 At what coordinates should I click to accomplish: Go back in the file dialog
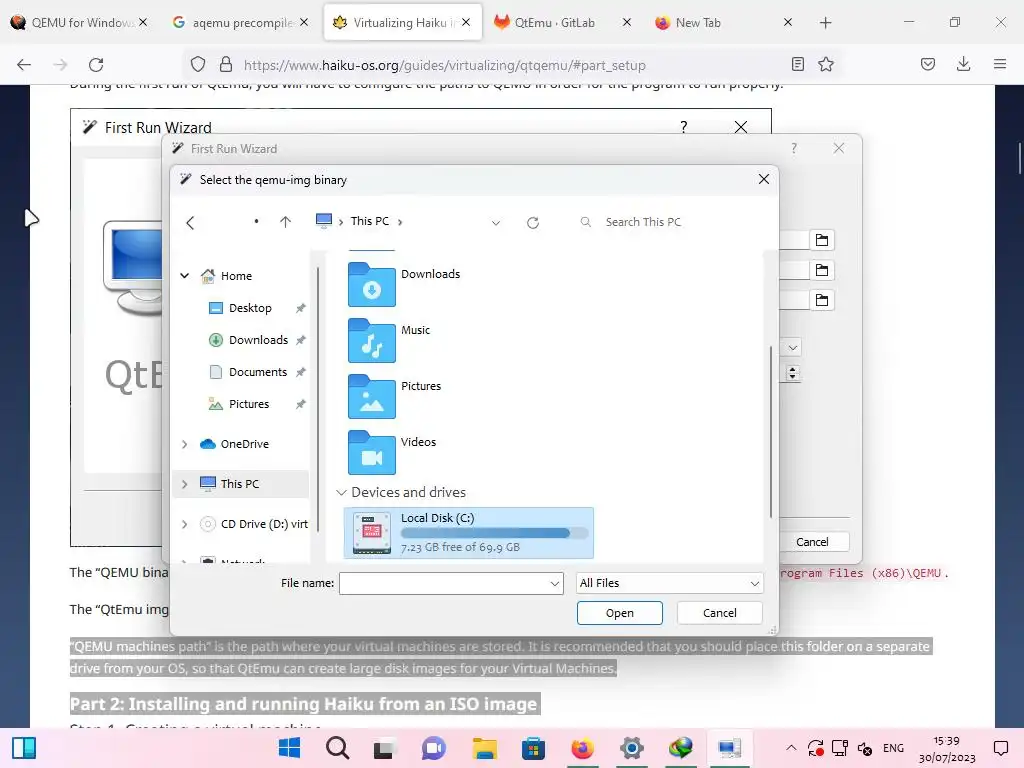[190, 223]
